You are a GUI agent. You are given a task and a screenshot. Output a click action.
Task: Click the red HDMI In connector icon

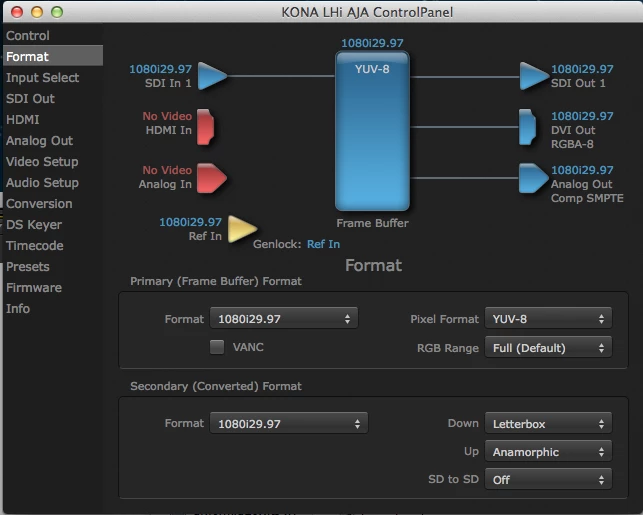click(205, 127)
